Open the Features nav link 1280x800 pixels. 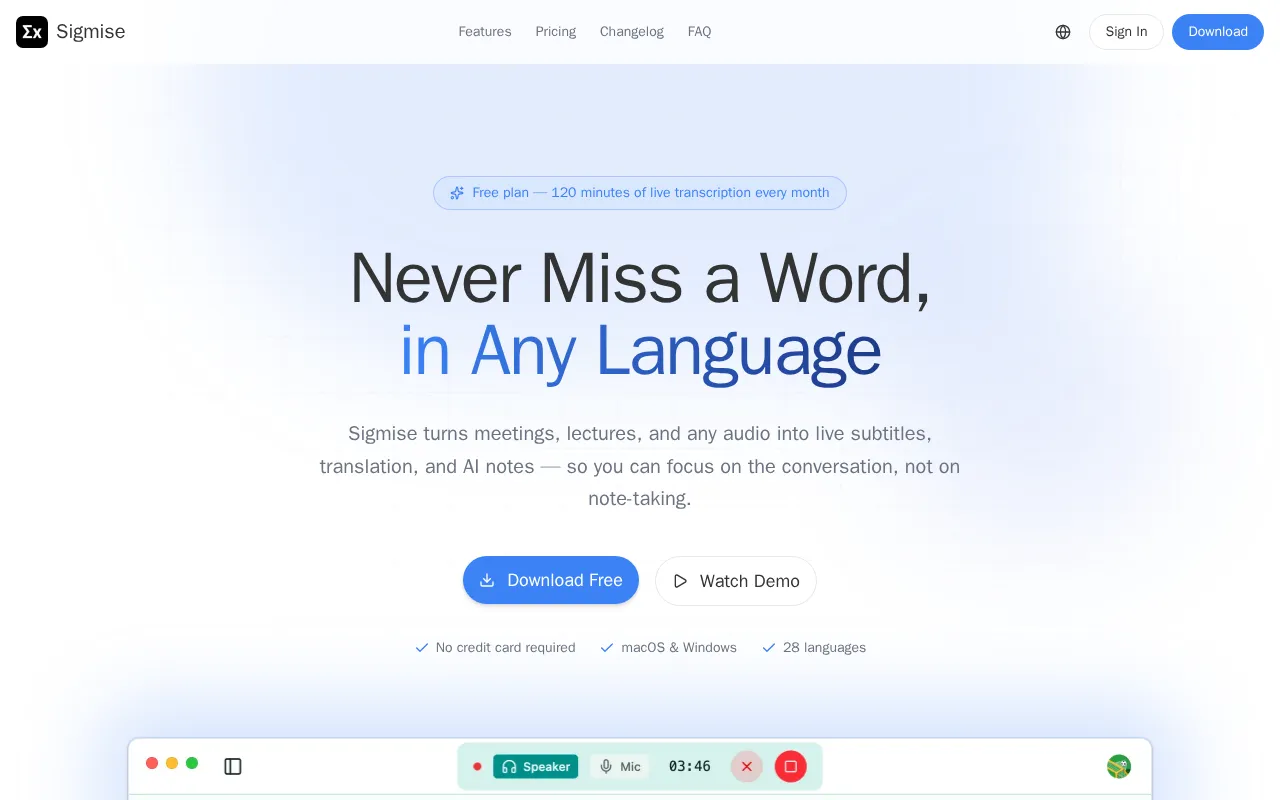(485, 32)
